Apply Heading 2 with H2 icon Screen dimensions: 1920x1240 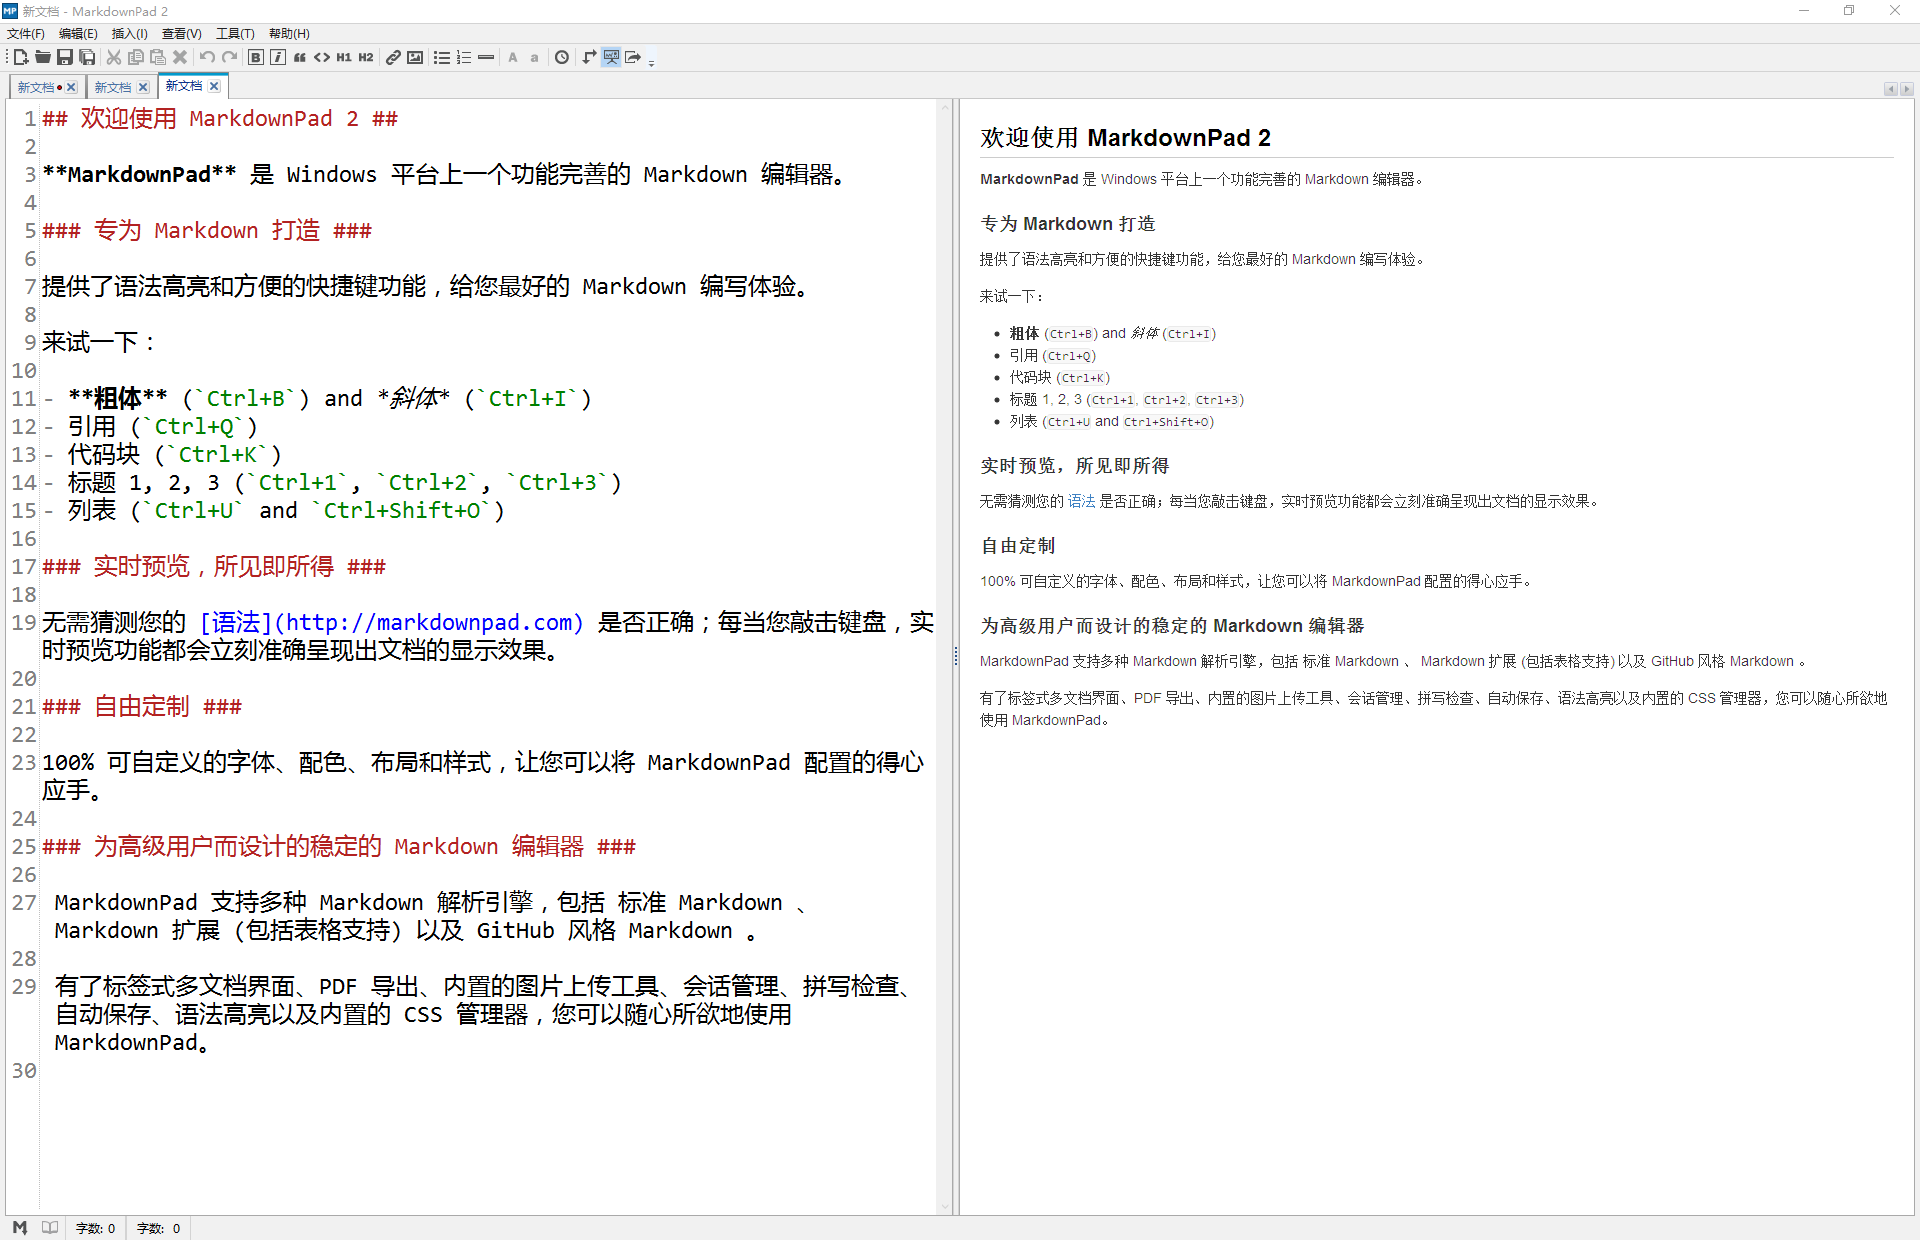366,57
